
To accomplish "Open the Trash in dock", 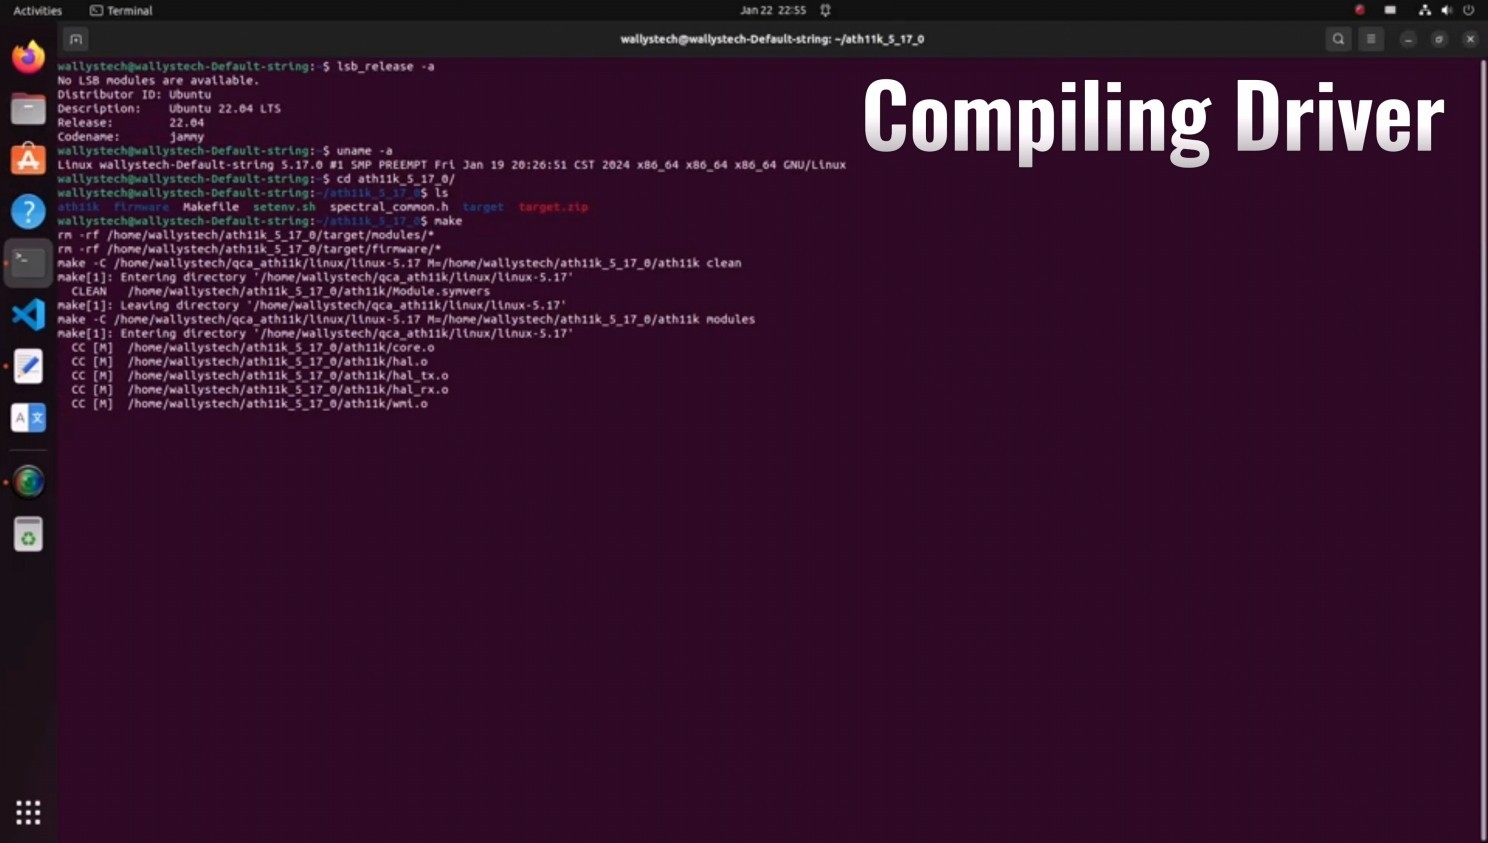I will click(28, 534).
